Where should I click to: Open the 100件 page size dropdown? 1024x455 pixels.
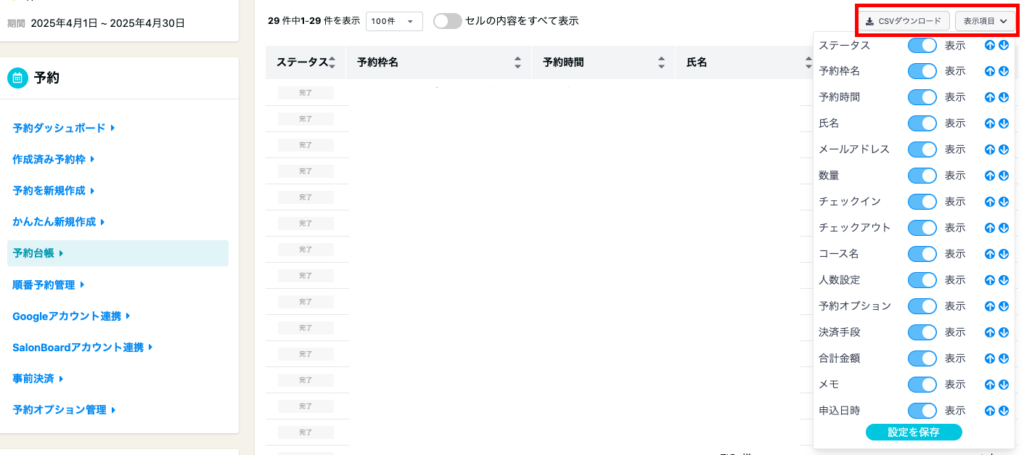(395, 21)
